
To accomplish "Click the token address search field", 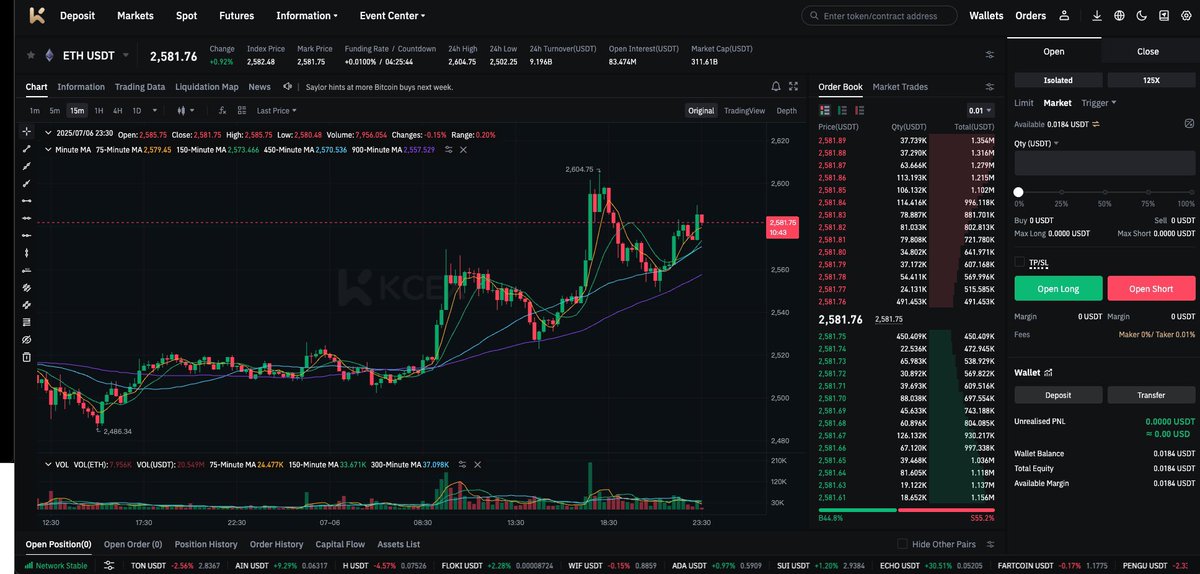I will [x=880, y=16].
